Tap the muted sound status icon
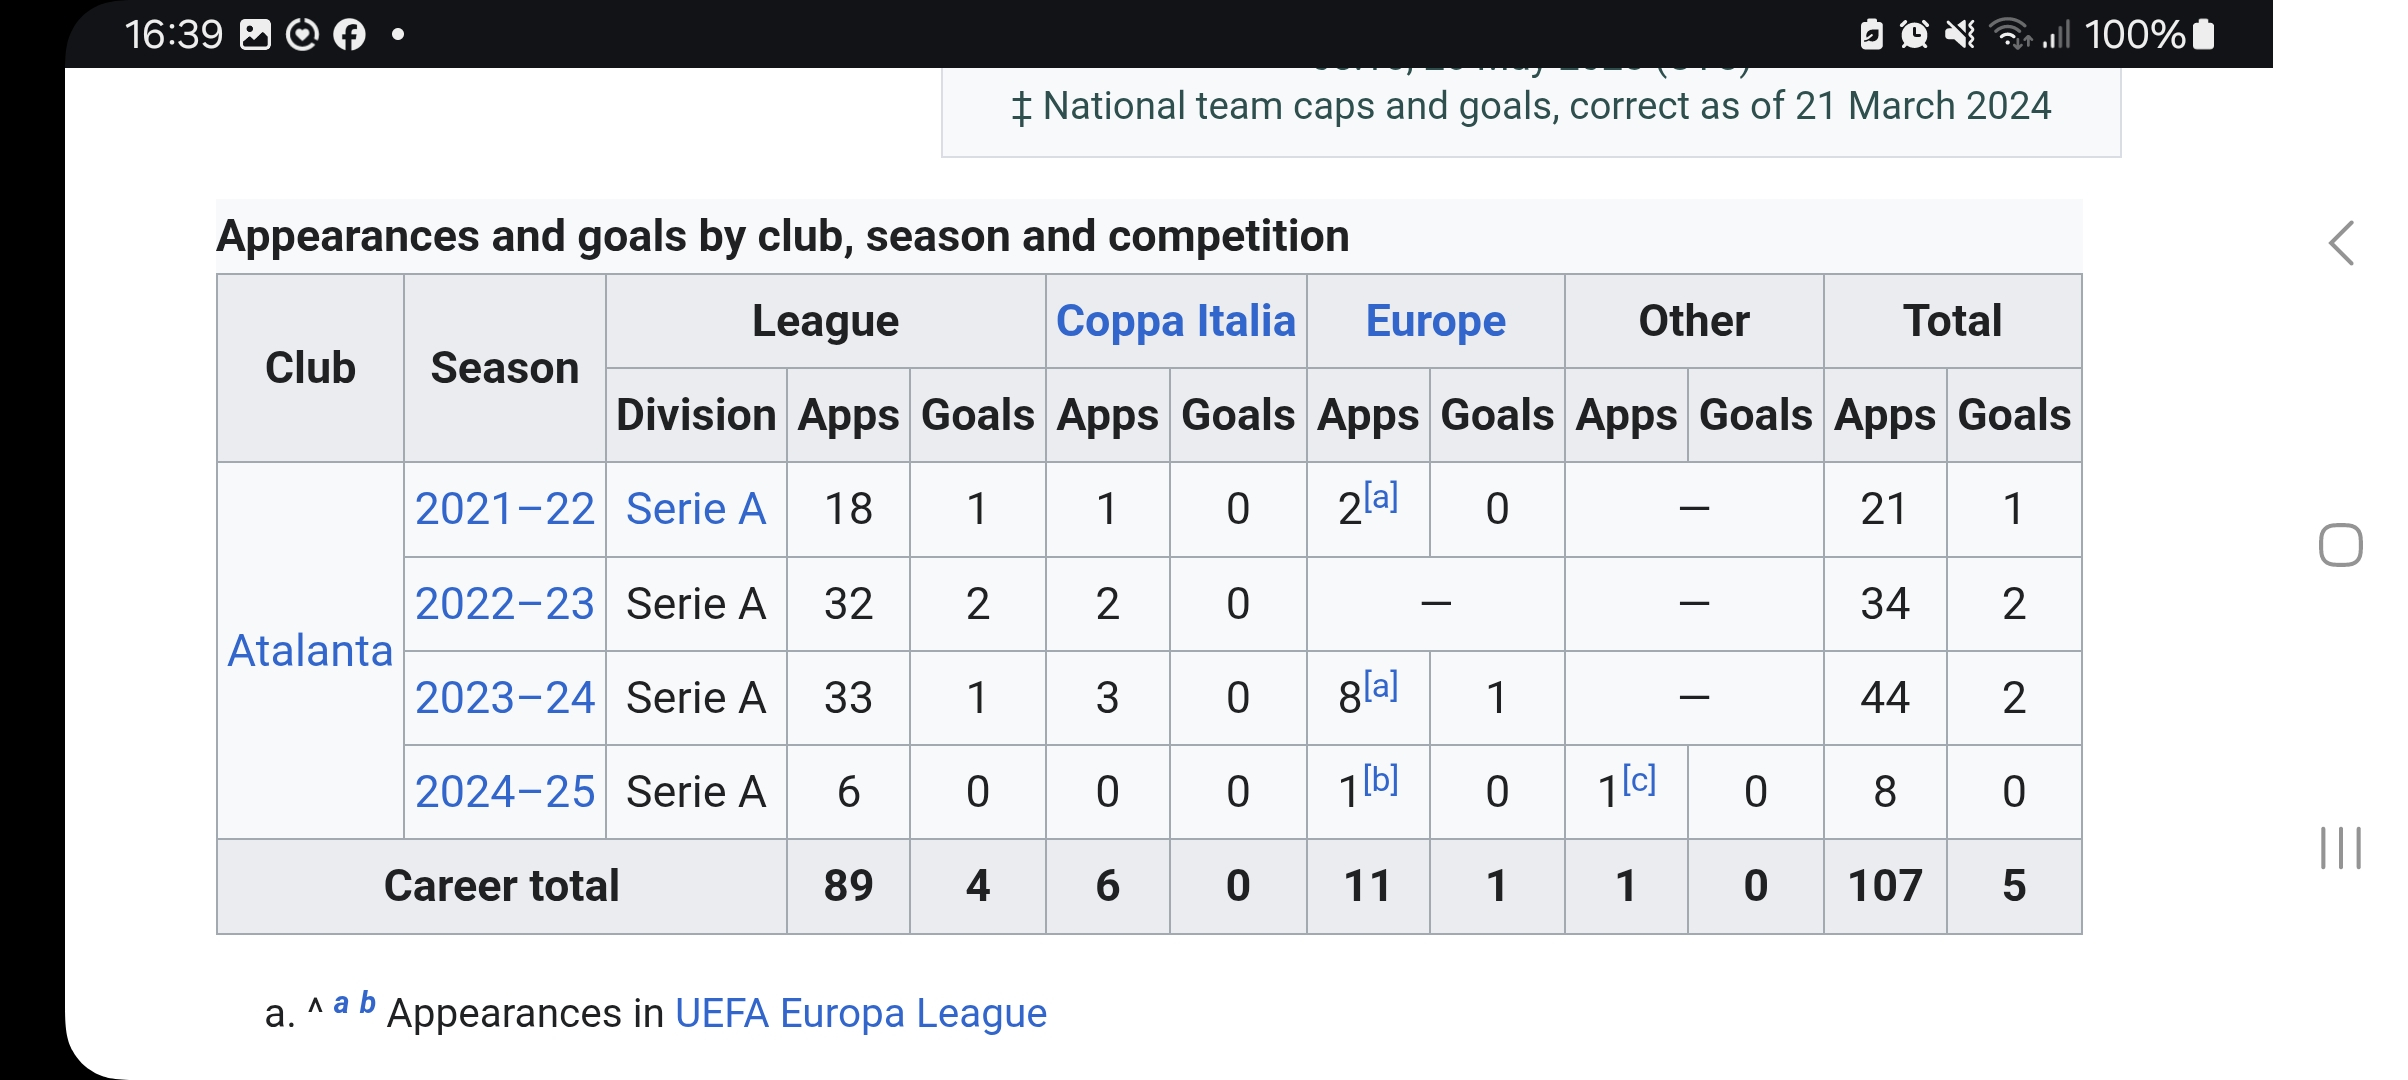Image resolution: width=2408 pixels, height=1080 pixels. tap(1960, 35)
